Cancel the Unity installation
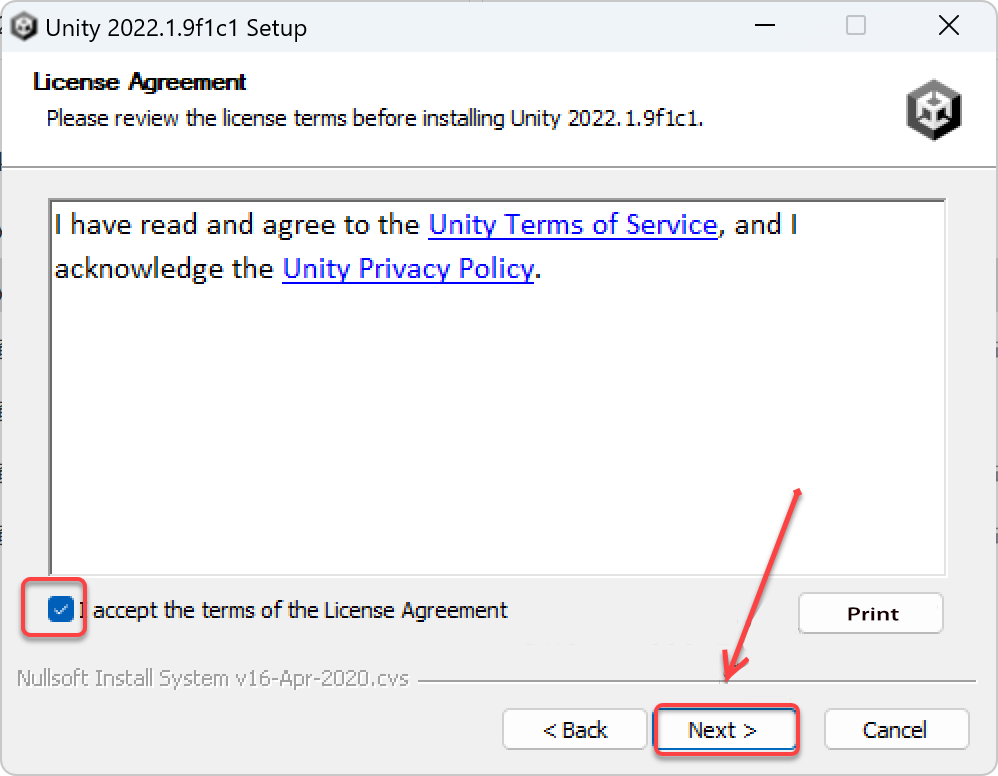Screen dimensions: 998x776 tap(896, 729)
